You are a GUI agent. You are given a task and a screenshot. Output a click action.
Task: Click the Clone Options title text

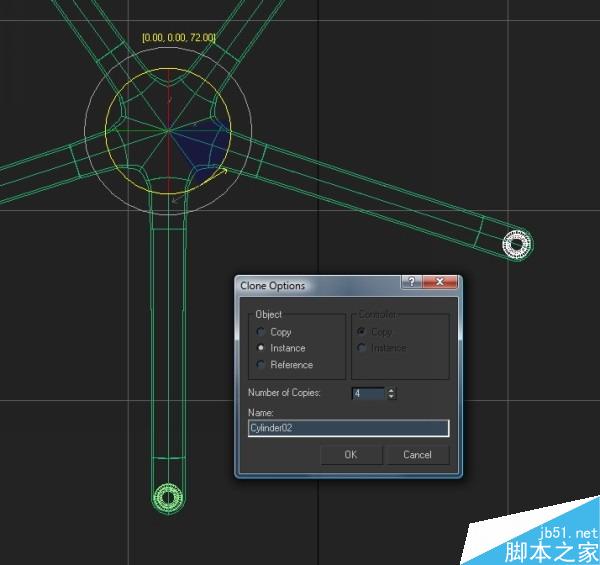[272, 286]
